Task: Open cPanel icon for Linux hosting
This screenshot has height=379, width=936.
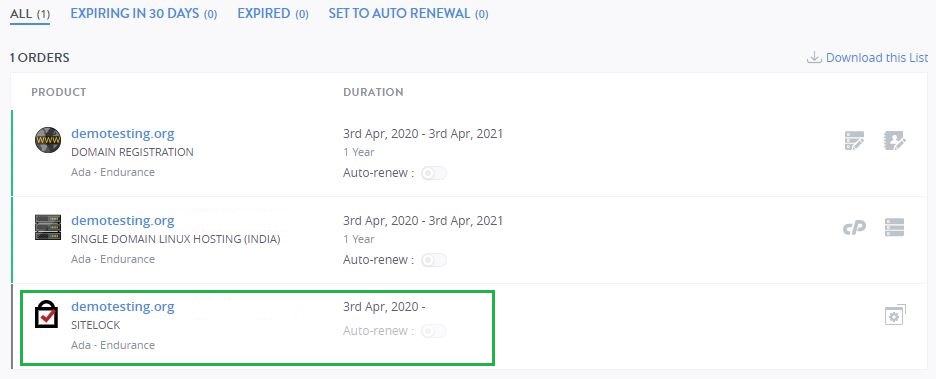Action: pyautogui.click(x=854, y=227)
